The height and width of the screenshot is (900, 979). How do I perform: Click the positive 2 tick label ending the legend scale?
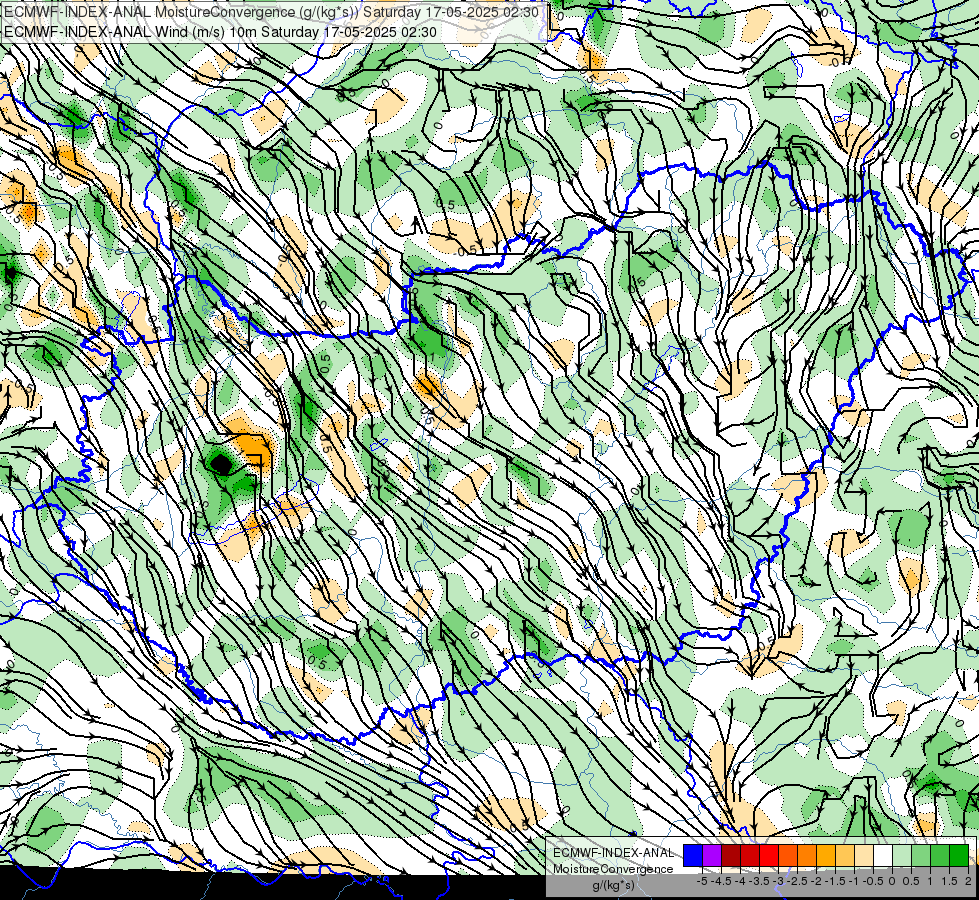[968, 881]
